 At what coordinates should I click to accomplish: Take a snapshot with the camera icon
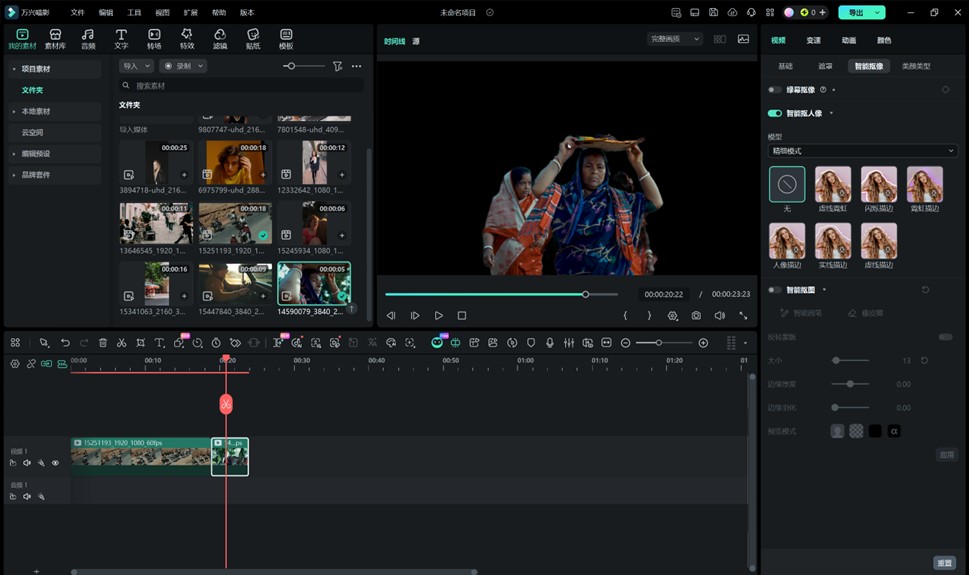(x=696, y=316)
